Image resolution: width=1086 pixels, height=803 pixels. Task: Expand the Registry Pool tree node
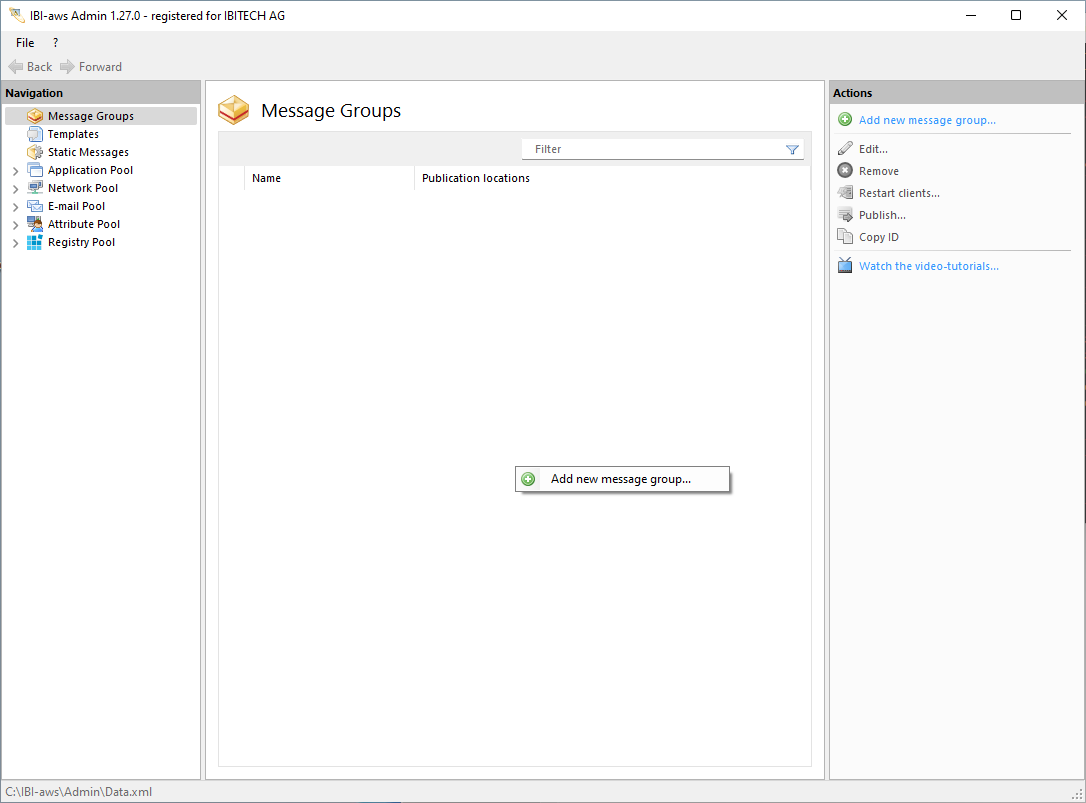(15, 243)
